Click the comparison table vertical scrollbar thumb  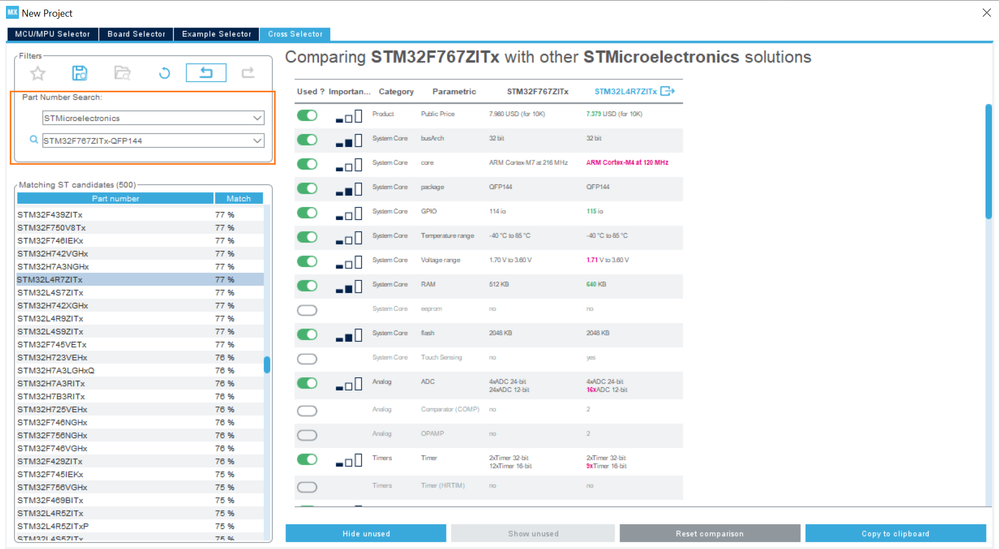pyautogui.click(x=989, y=161)
